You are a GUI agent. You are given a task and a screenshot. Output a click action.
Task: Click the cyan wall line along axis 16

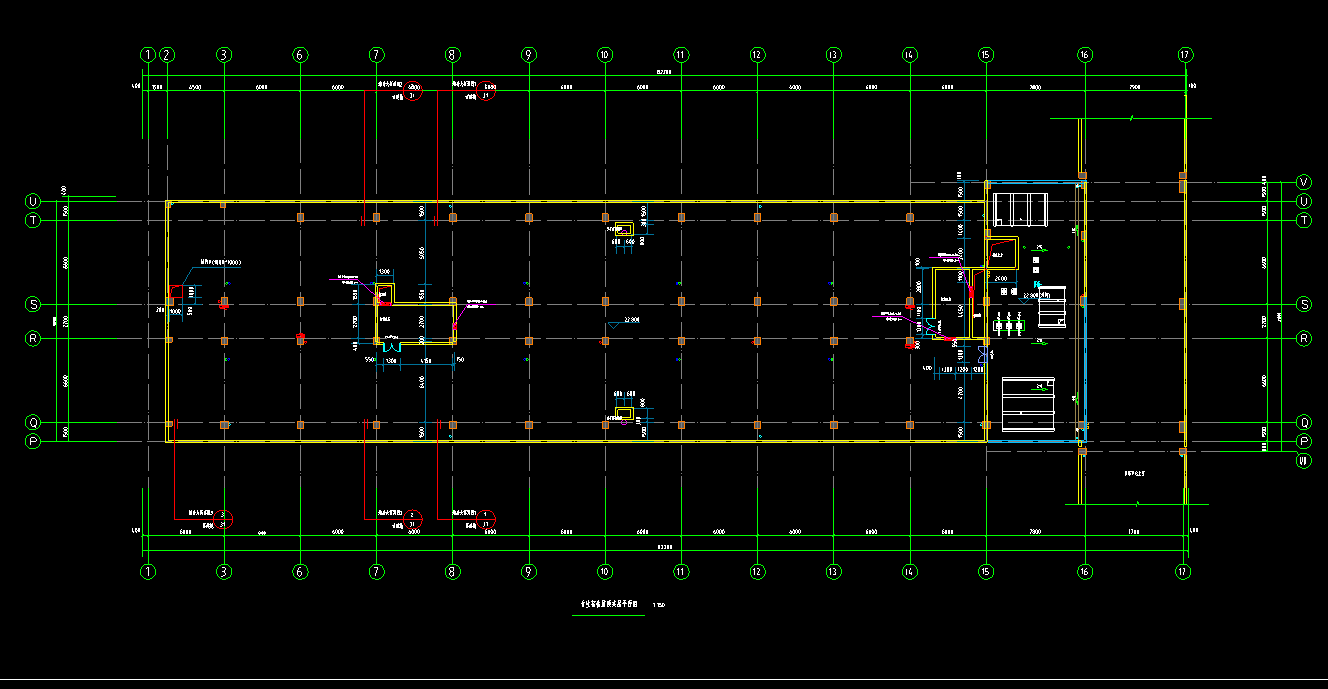(1084, 370)
